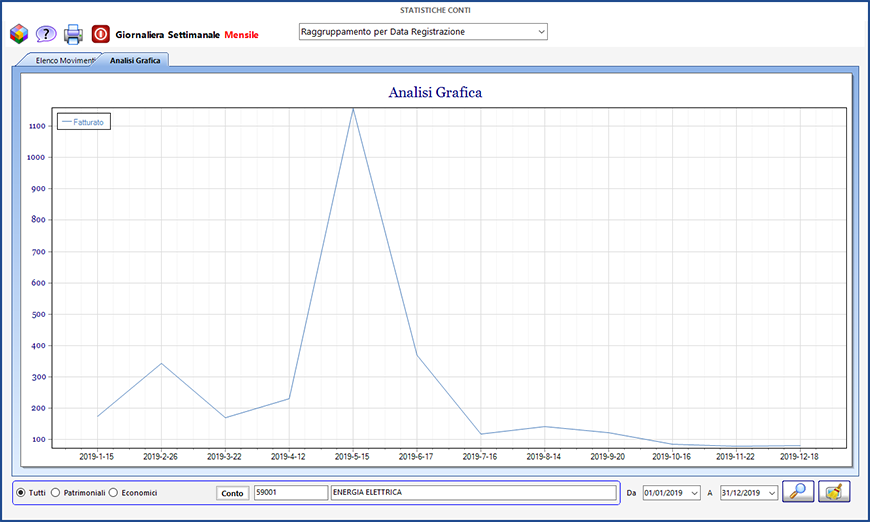The height and width of the screenshot is (522, 870).
Task: Run search with the magnifying glass icon
Action: [x=798, y=492]
